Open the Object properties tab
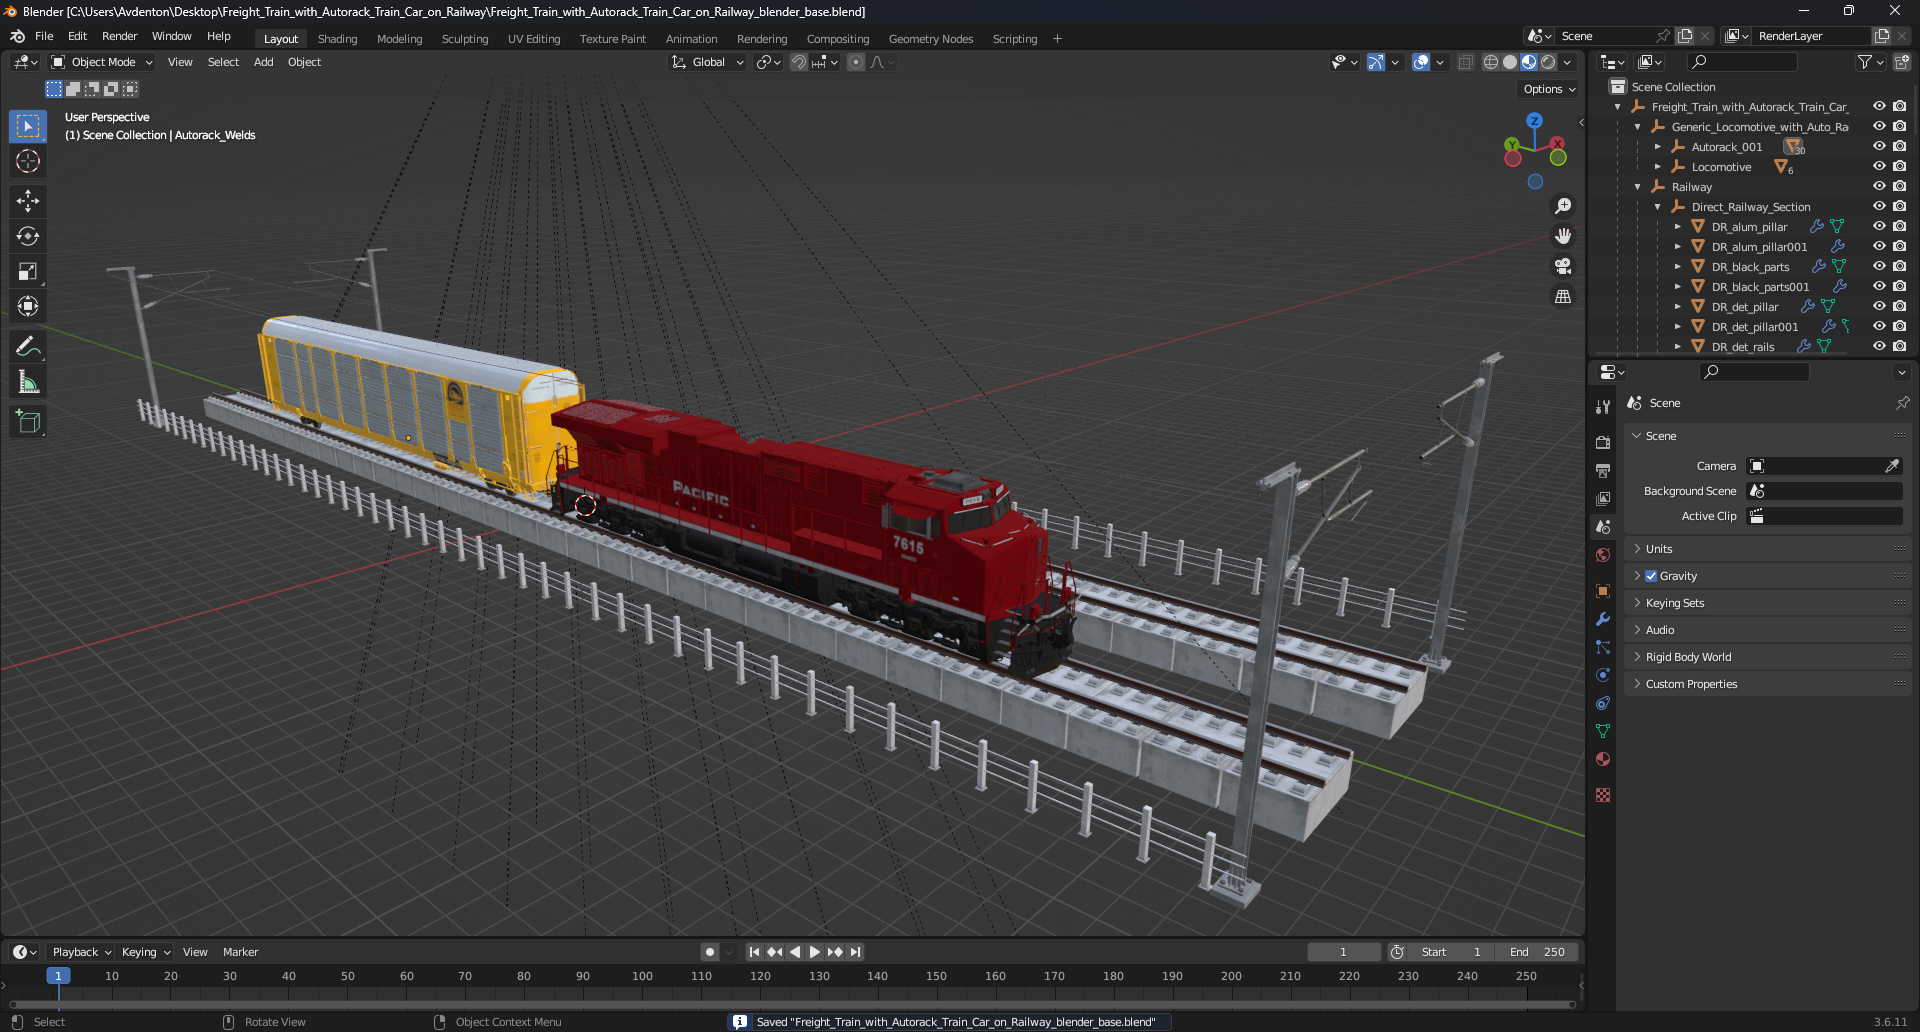 click(1603, 591)
